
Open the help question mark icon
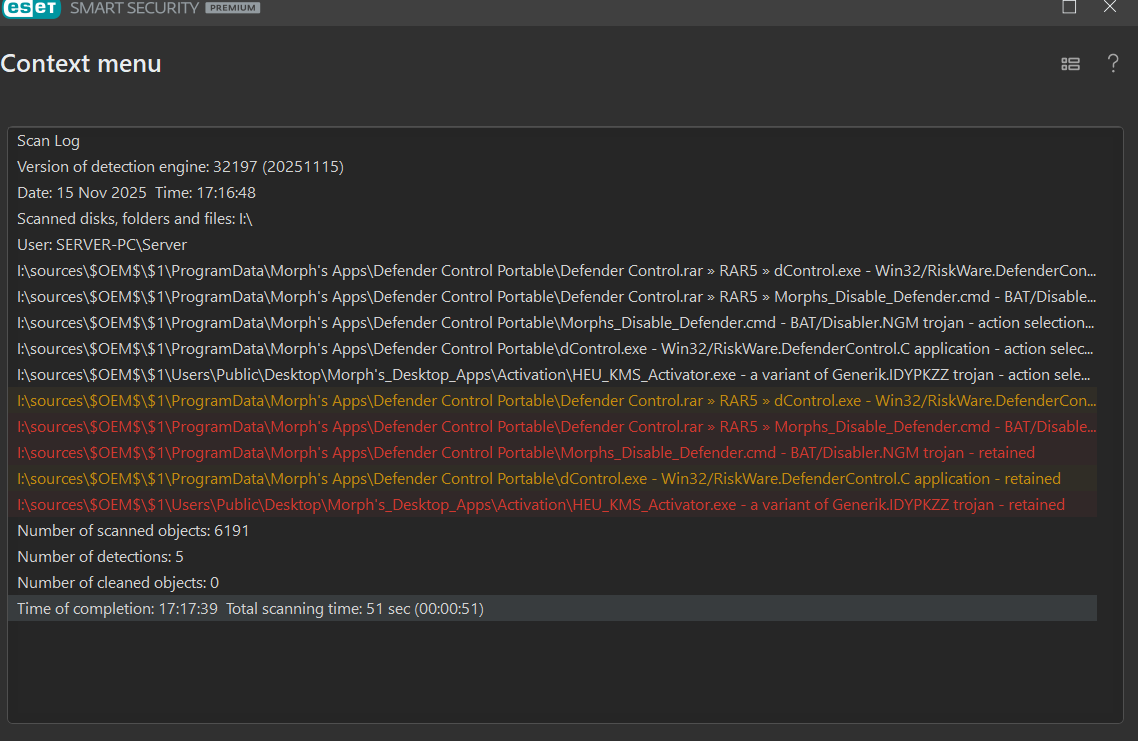point(1112,64)
